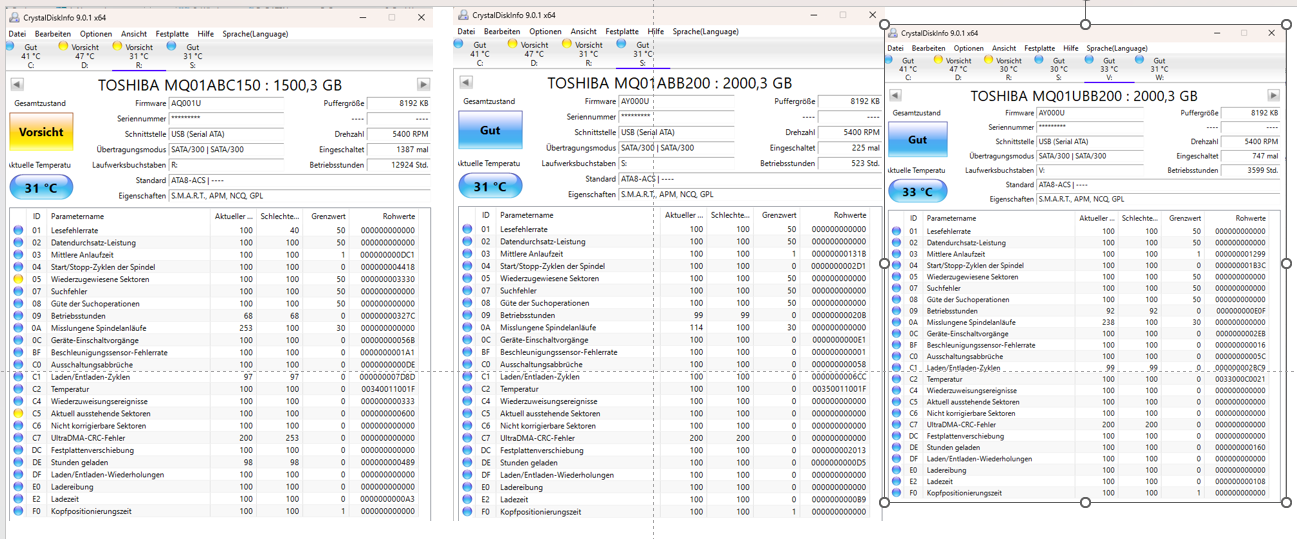Click CrystalDiskInfo app icon in MQ01ABC150 window title bar

14,17
